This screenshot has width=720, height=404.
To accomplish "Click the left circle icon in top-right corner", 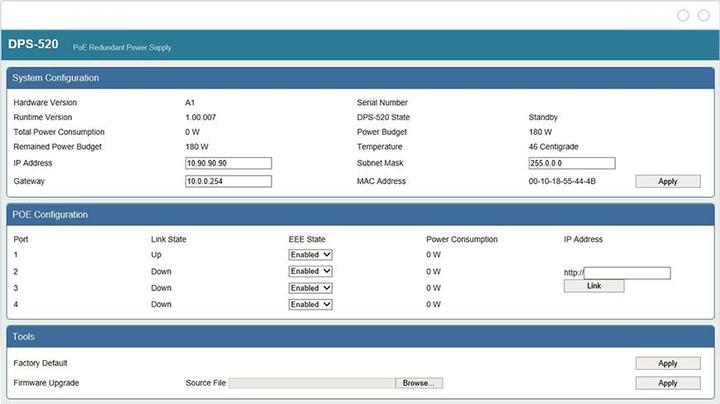I will point(683,15).
